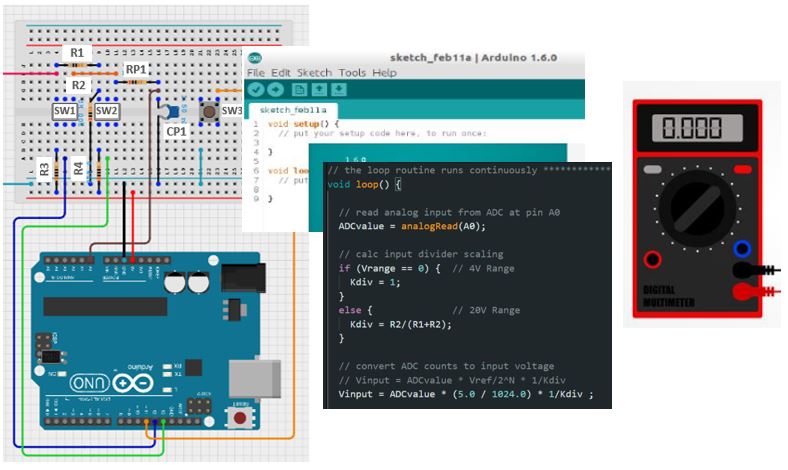Click the R1 resistor body on the breadboard
788x470 pixels.
77,65
